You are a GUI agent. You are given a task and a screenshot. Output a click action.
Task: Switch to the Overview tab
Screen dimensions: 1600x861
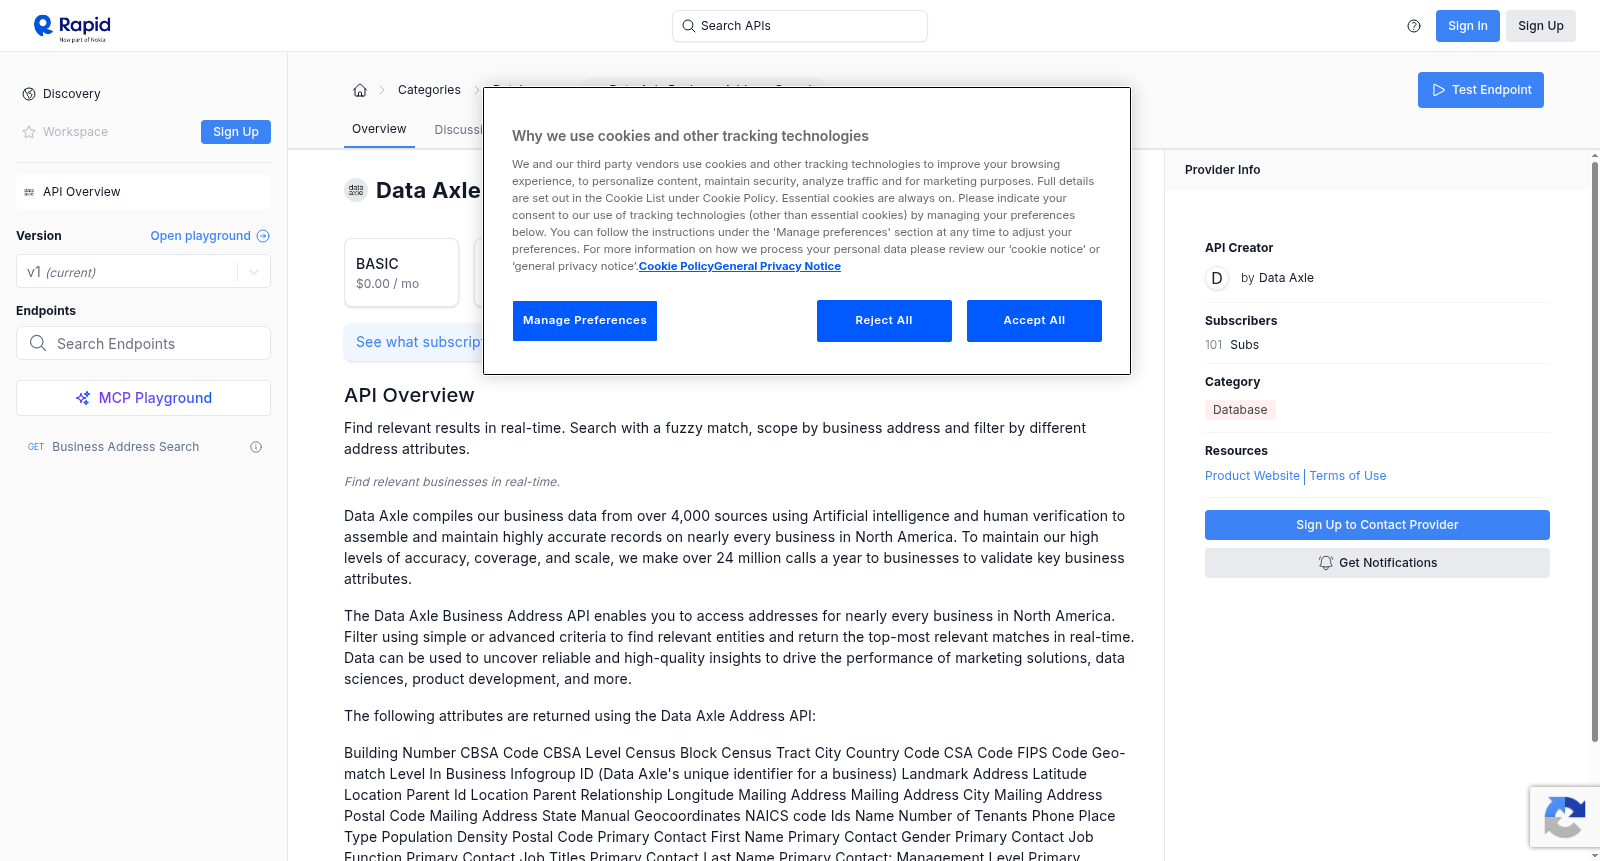tap(379, 129)
